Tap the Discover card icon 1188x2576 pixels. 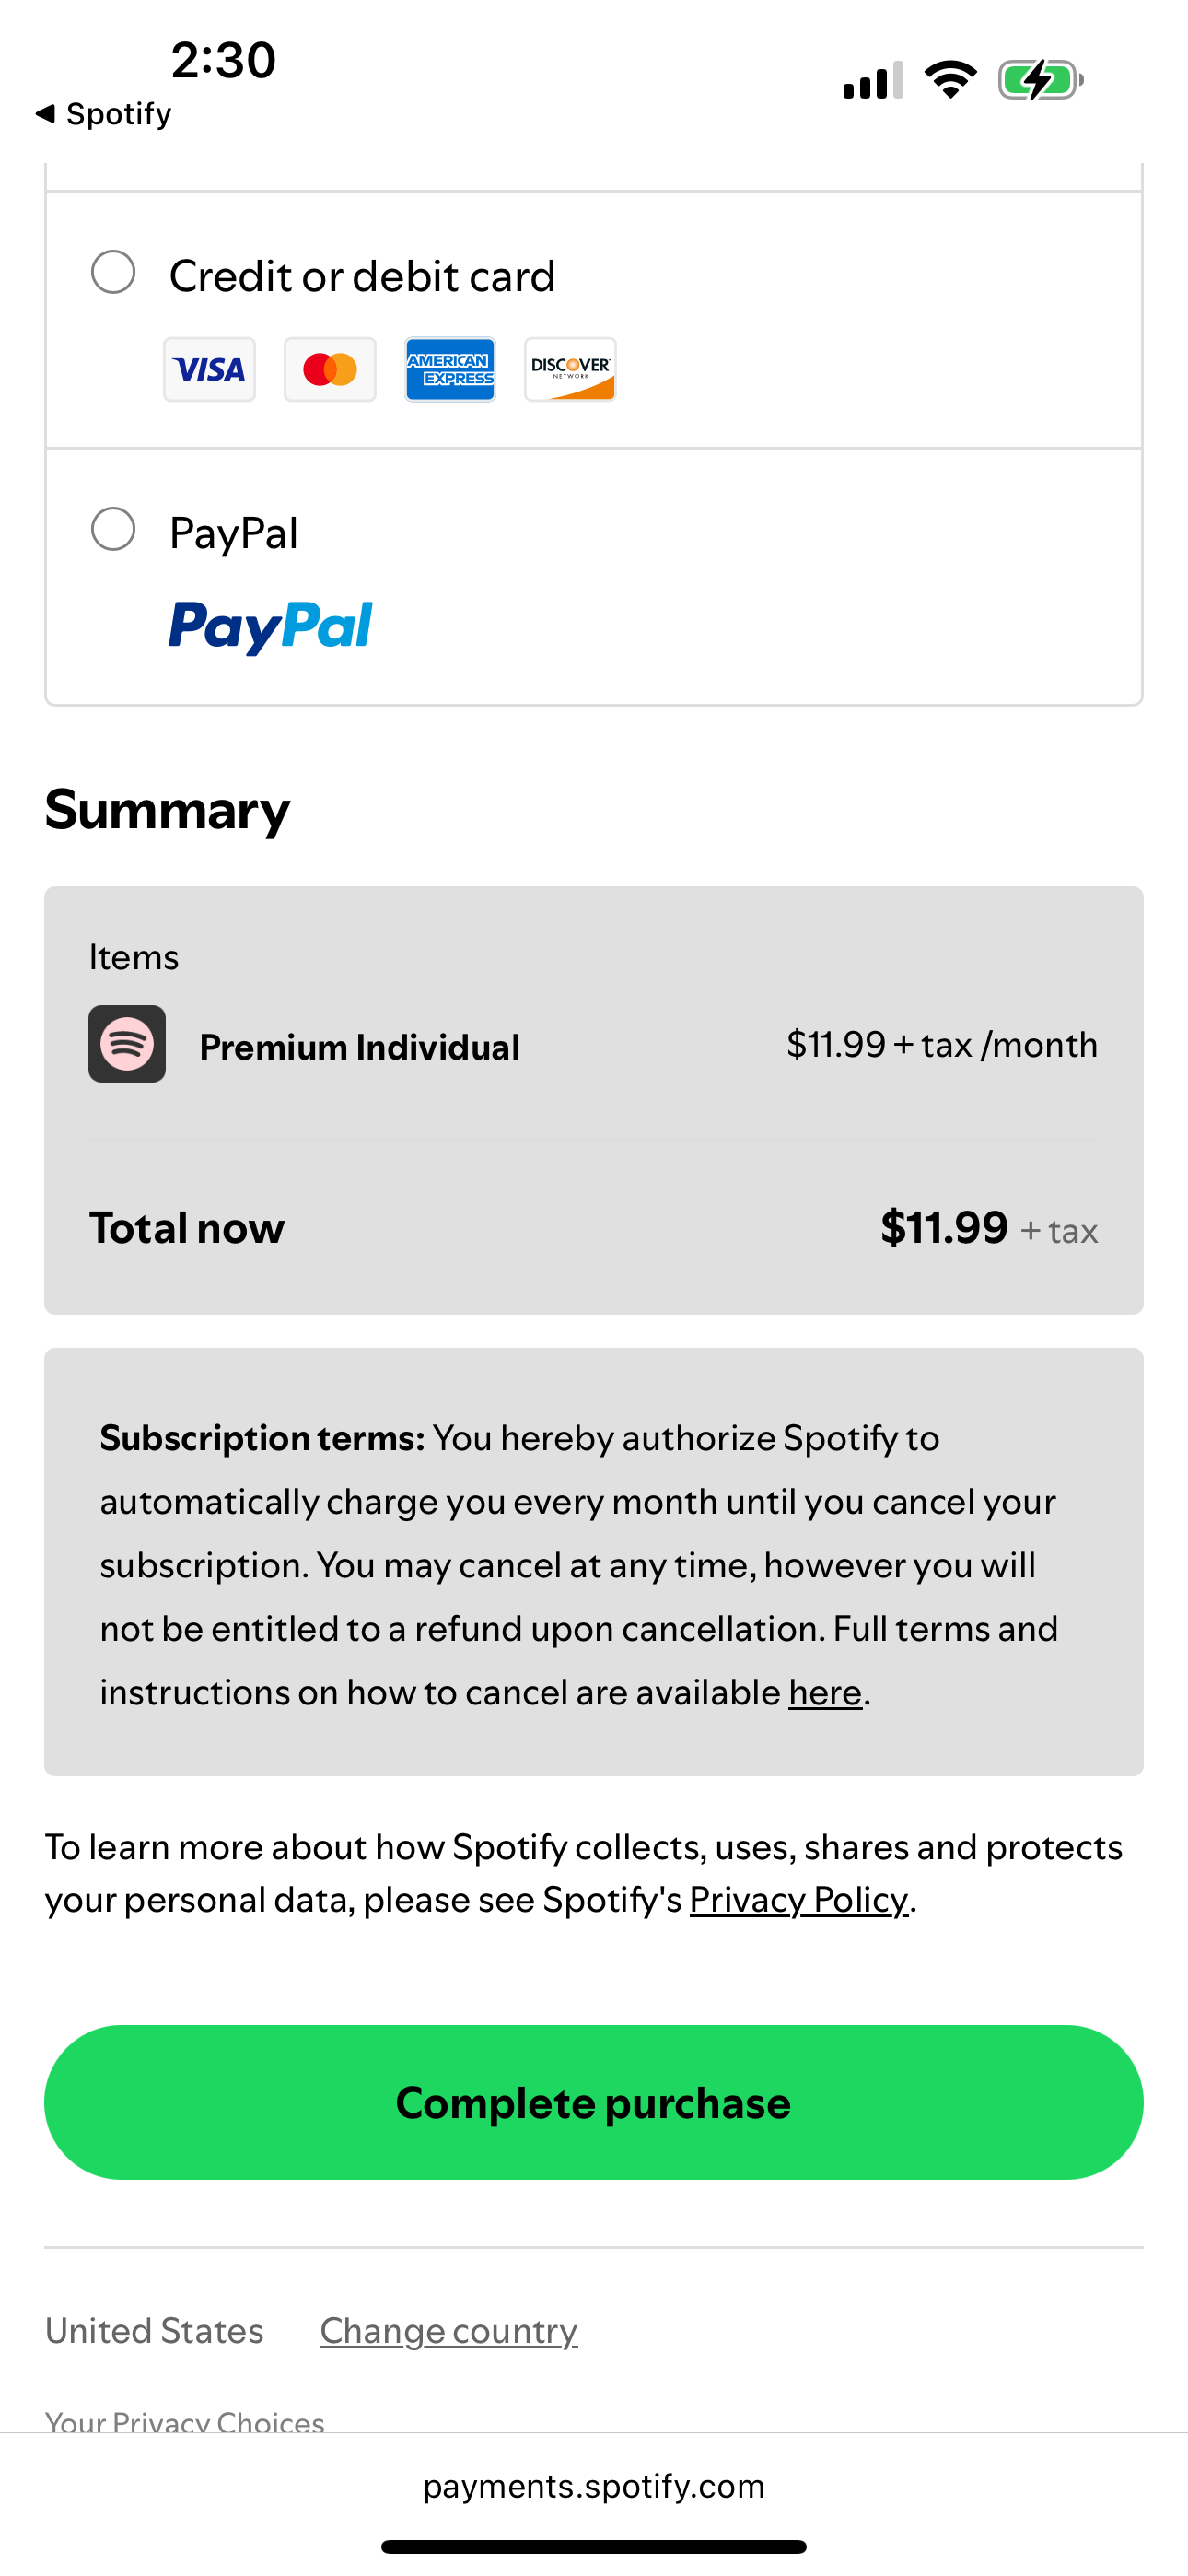click(x=570, y=369)
